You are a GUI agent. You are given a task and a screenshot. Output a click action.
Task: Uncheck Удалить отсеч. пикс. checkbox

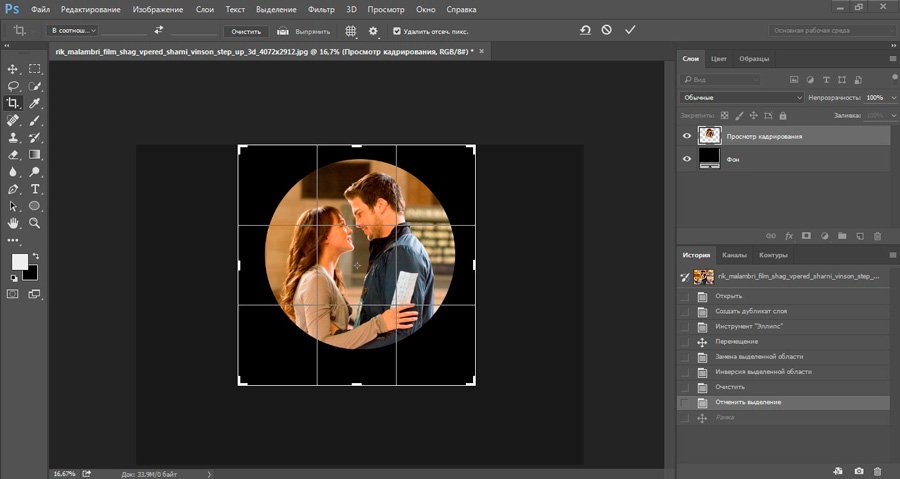[397, 32]
